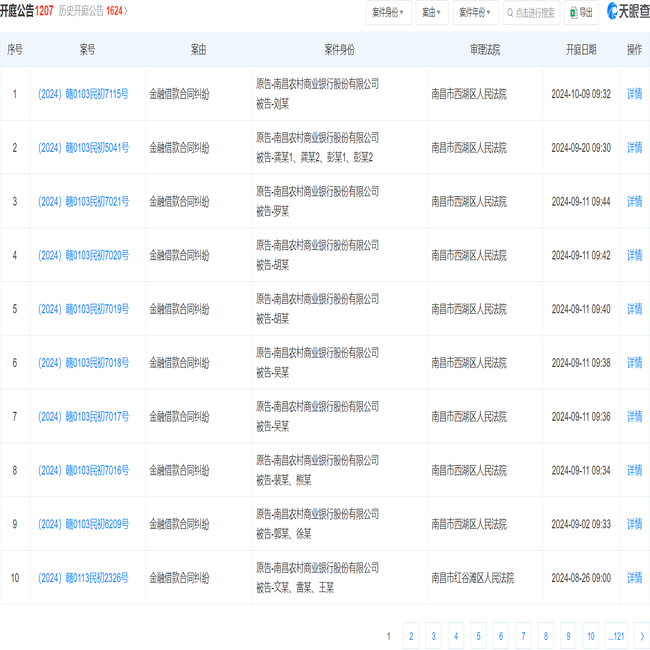Click the search input field
The width and height of the screenshot is (650, 650).
point(531,13)
